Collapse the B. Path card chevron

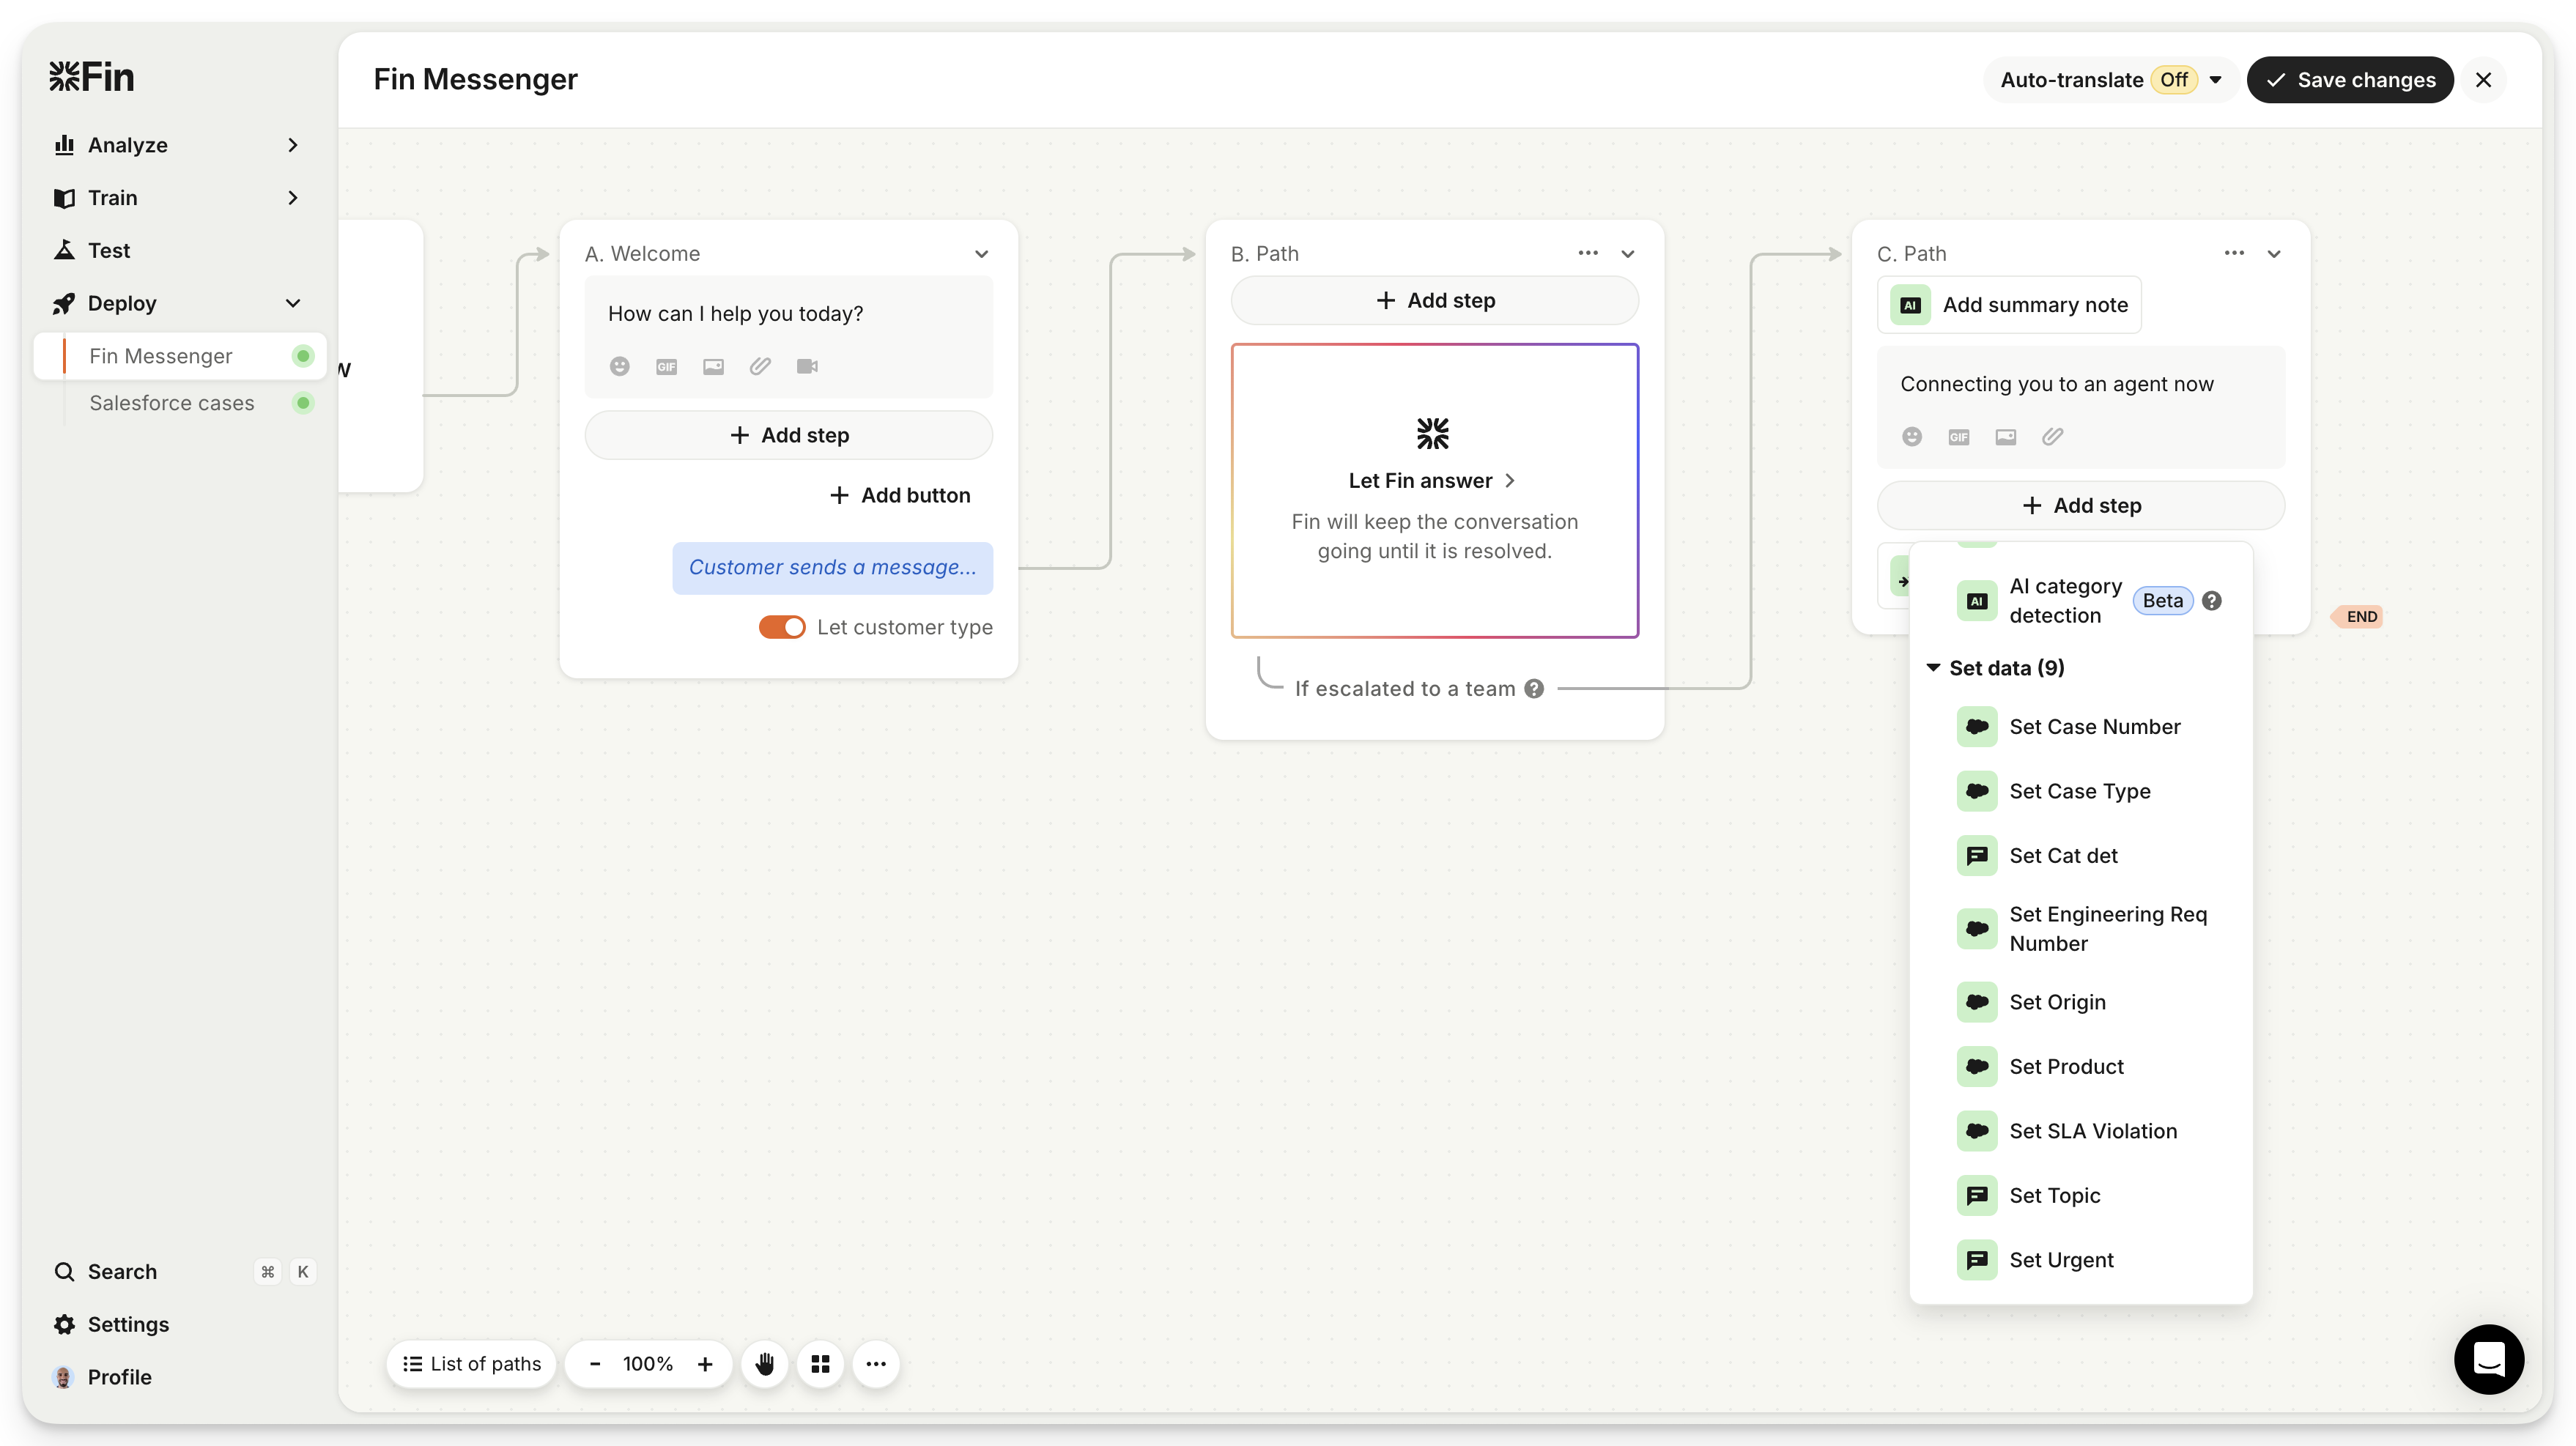pos(1628,254)
